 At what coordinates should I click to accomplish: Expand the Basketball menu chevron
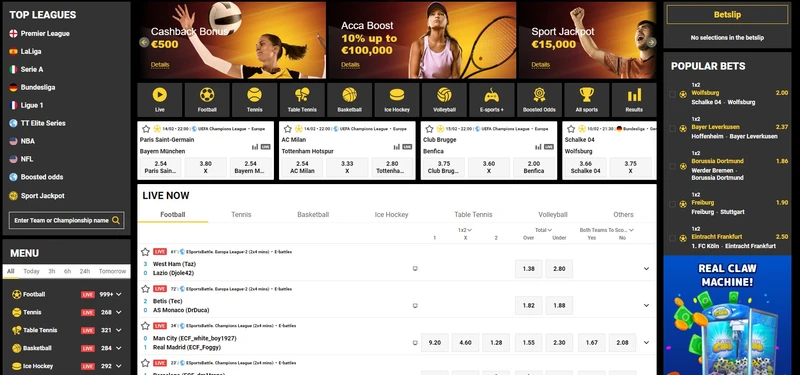click(x=119, y=348)
